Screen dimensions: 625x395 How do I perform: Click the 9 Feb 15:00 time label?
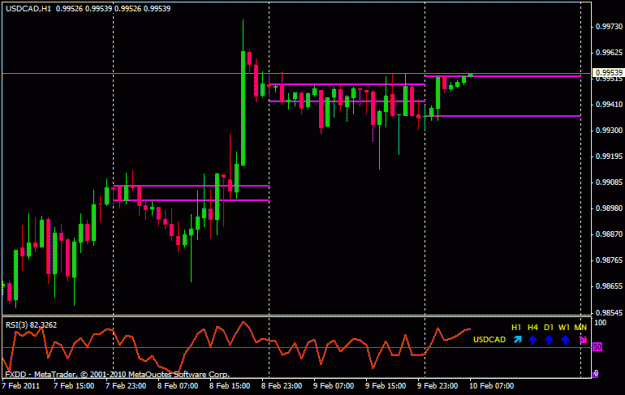(x=385, y=386)
